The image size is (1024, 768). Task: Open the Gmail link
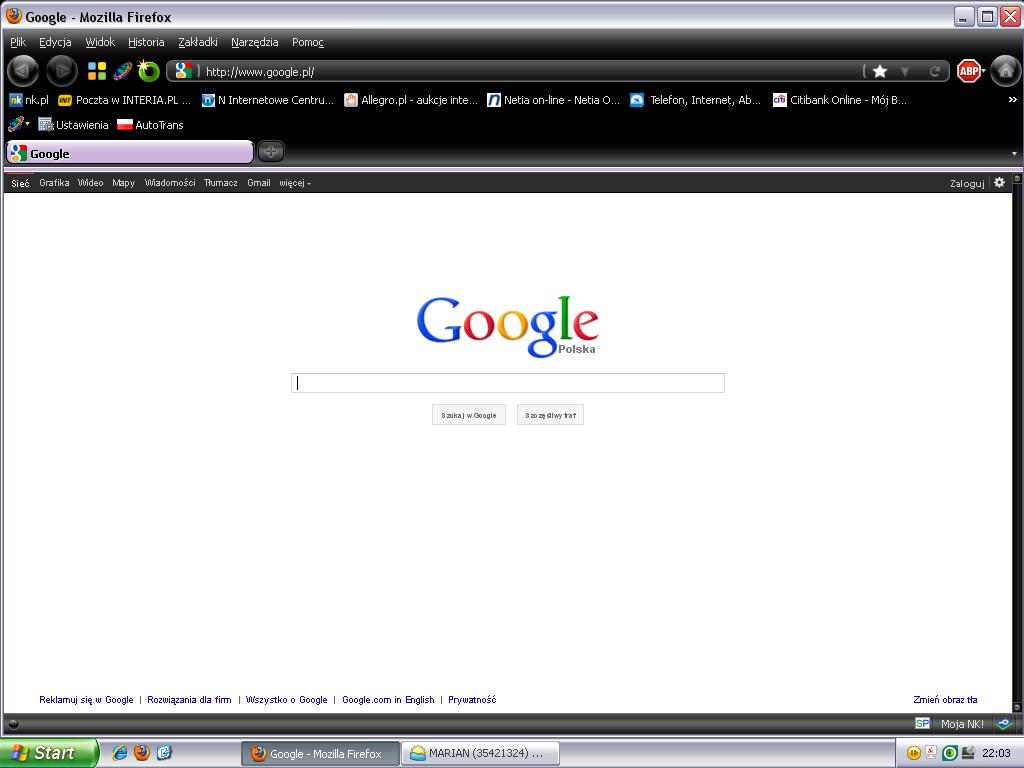[x=259, y=183]
